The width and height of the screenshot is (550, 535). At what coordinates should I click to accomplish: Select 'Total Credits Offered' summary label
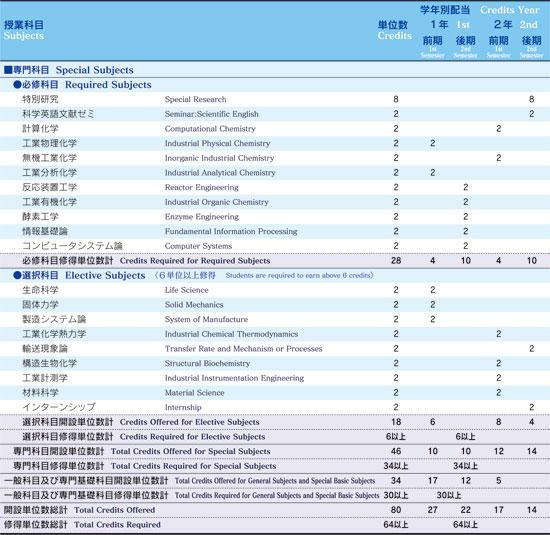(115, 510)
